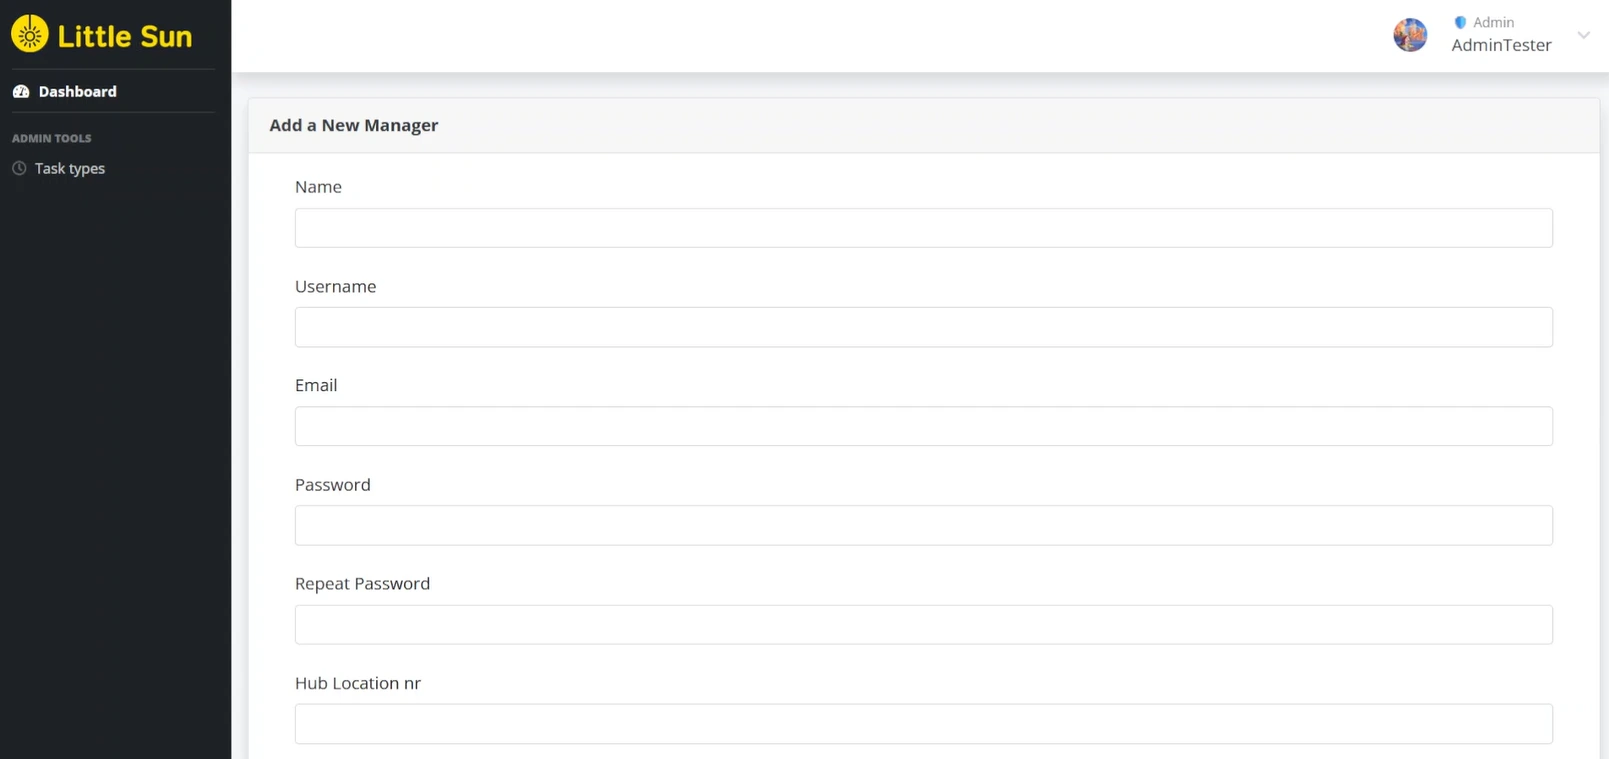The image size is (1609, 759).
Task: Click the Repeat Password label text
Action: 362,584
